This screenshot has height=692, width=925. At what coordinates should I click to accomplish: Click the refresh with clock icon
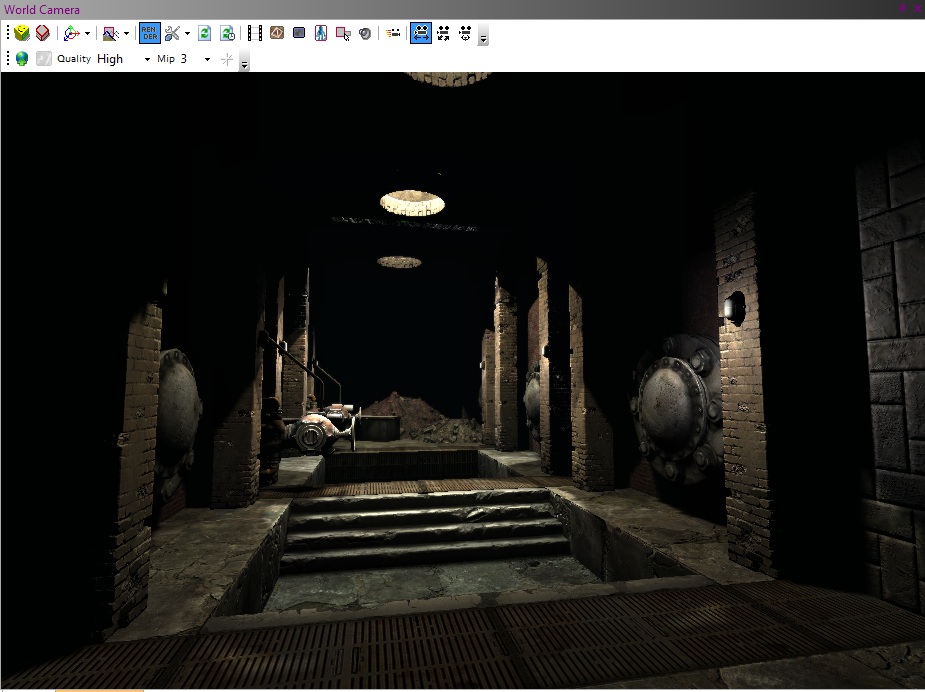pyautogui.click(x=227, y=33)
